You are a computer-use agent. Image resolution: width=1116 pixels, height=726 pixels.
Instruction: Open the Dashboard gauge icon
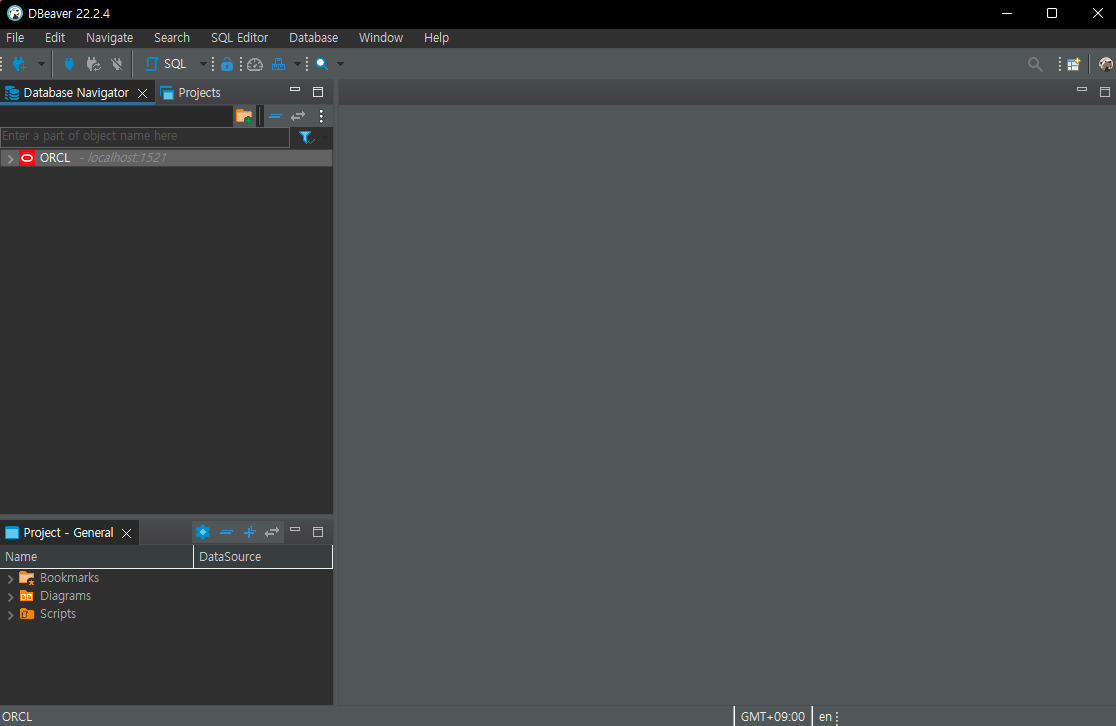255,64
